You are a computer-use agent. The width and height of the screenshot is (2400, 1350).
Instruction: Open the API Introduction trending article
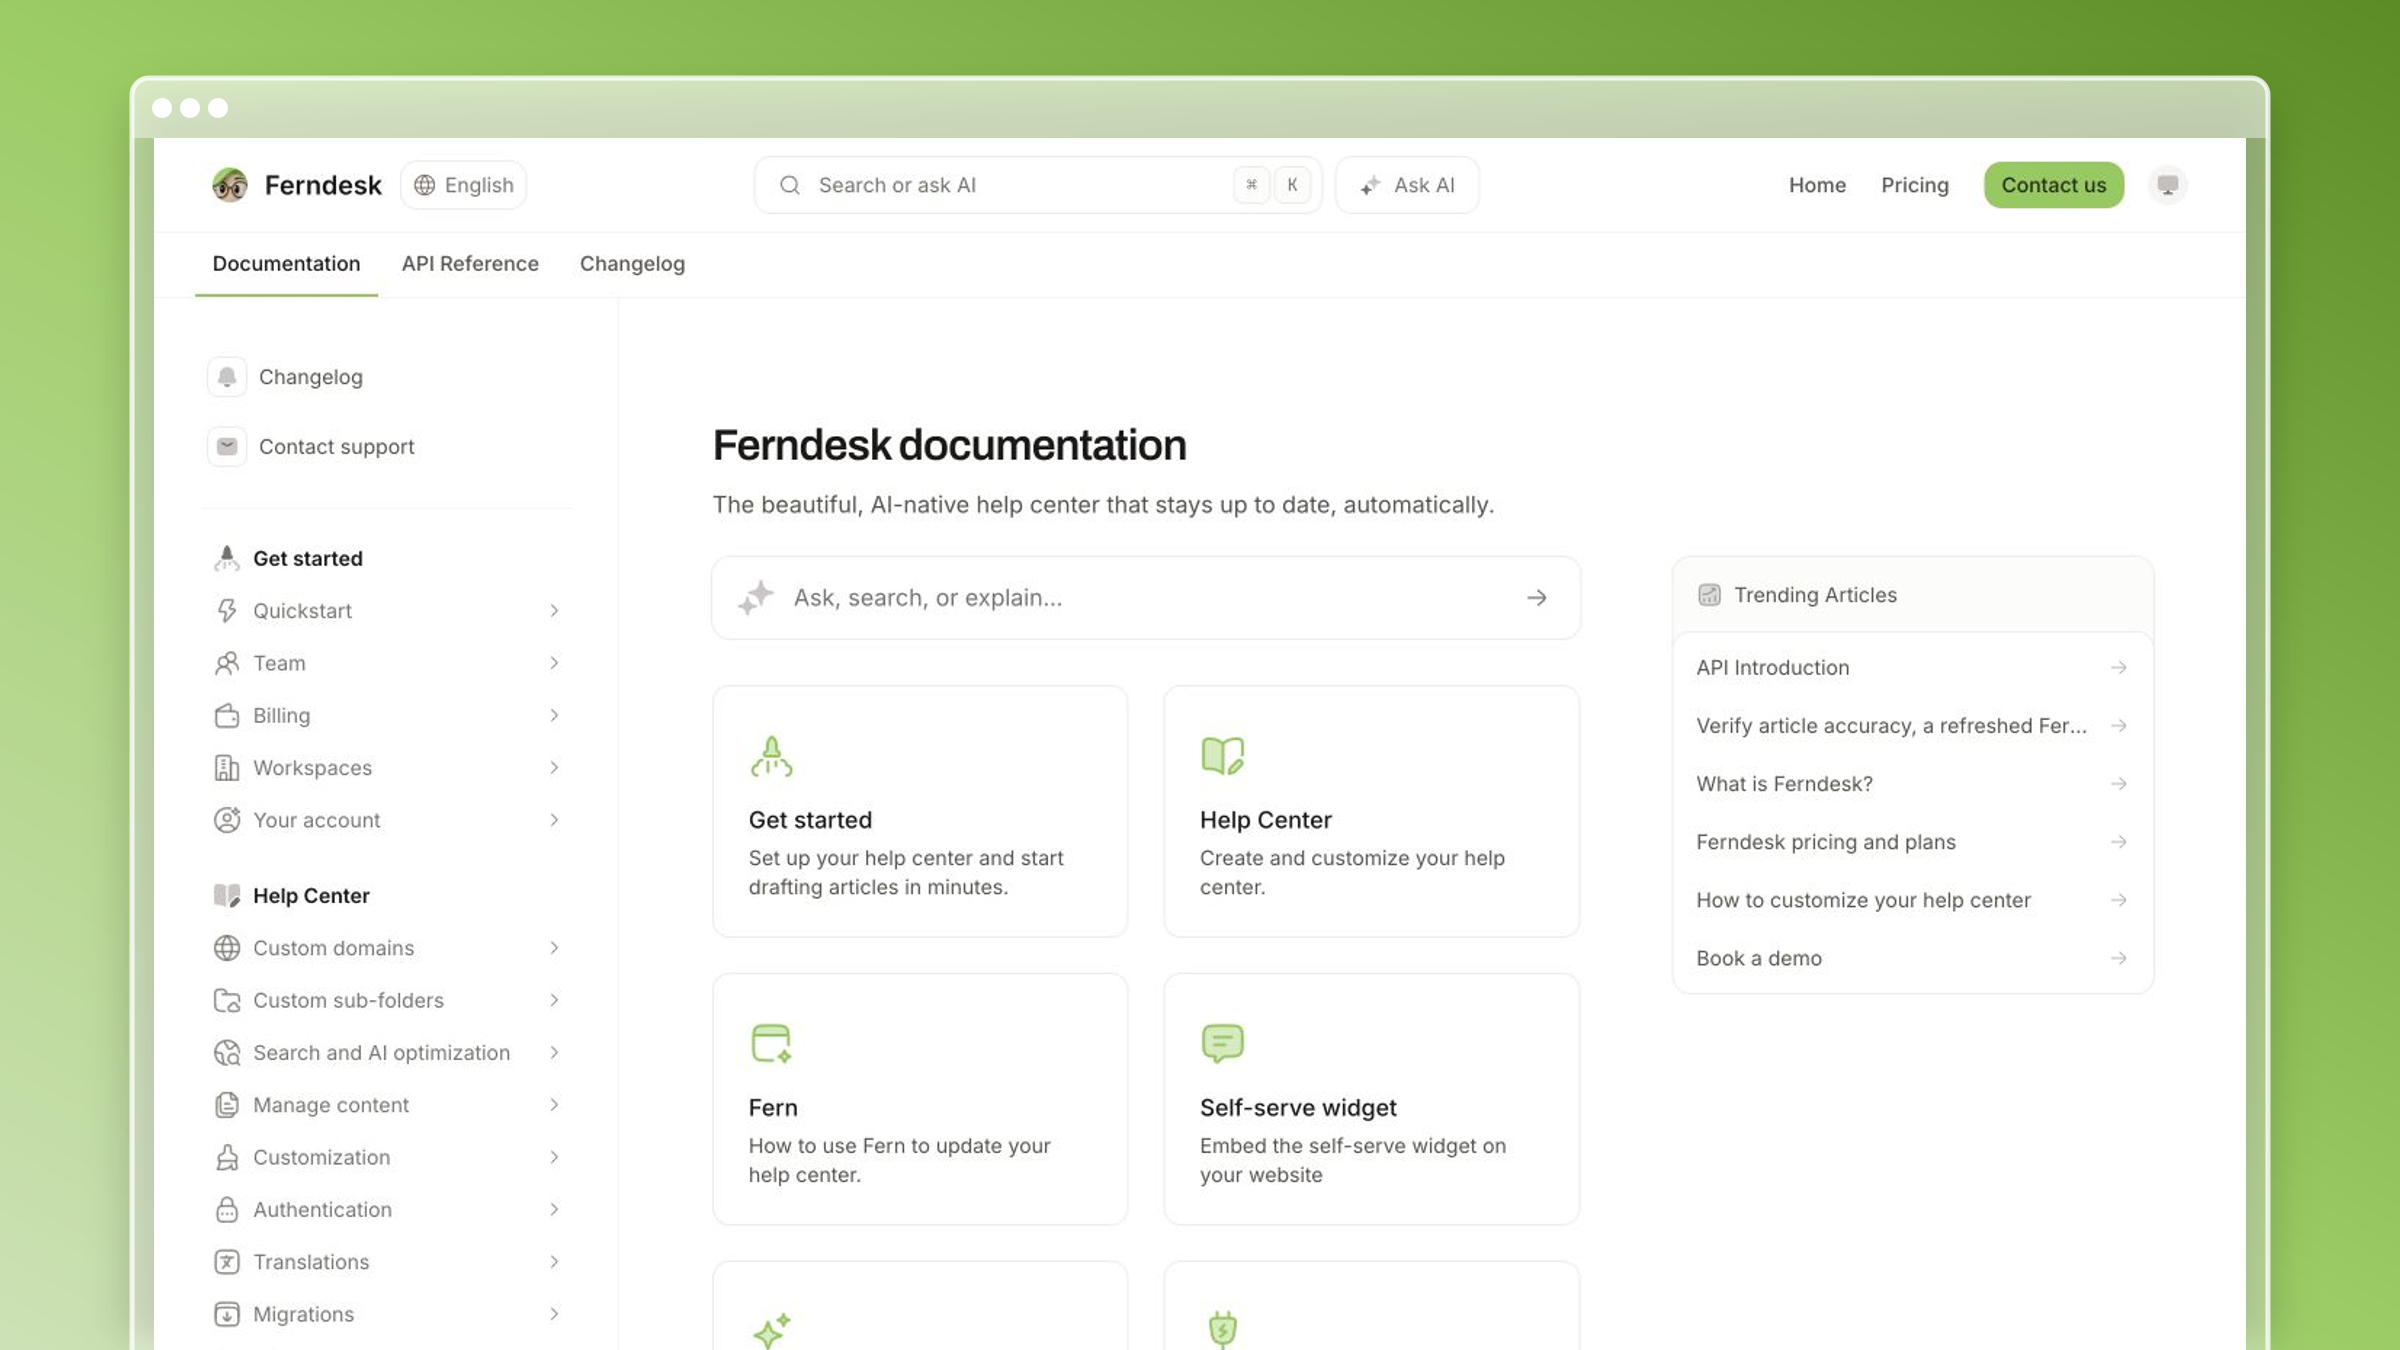(x=1912, y=667)
